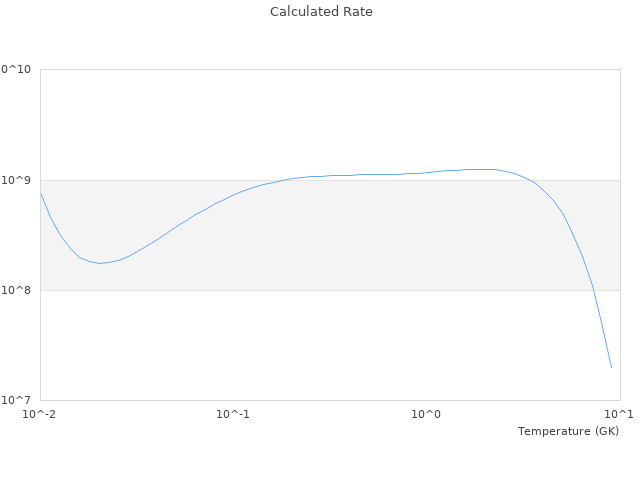Select the 10^1 x-axis tick label
The width and height of the screenshot is (640, 480).
coord(620,414)
